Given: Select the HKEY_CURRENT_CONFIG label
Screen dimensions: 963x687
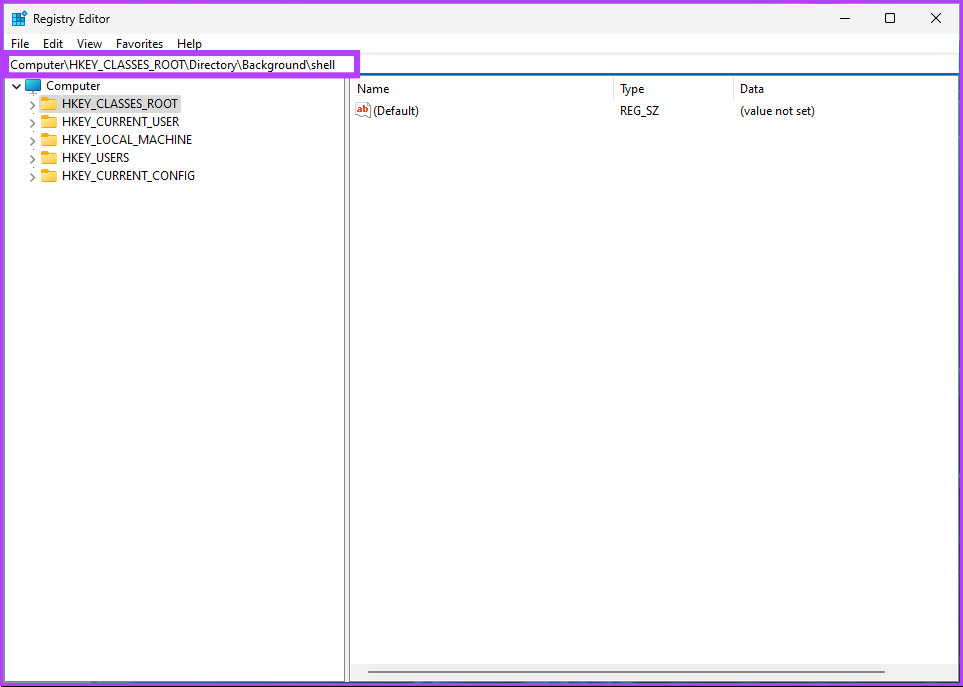Looking at the screenshot, I should (x=128, y=176).
